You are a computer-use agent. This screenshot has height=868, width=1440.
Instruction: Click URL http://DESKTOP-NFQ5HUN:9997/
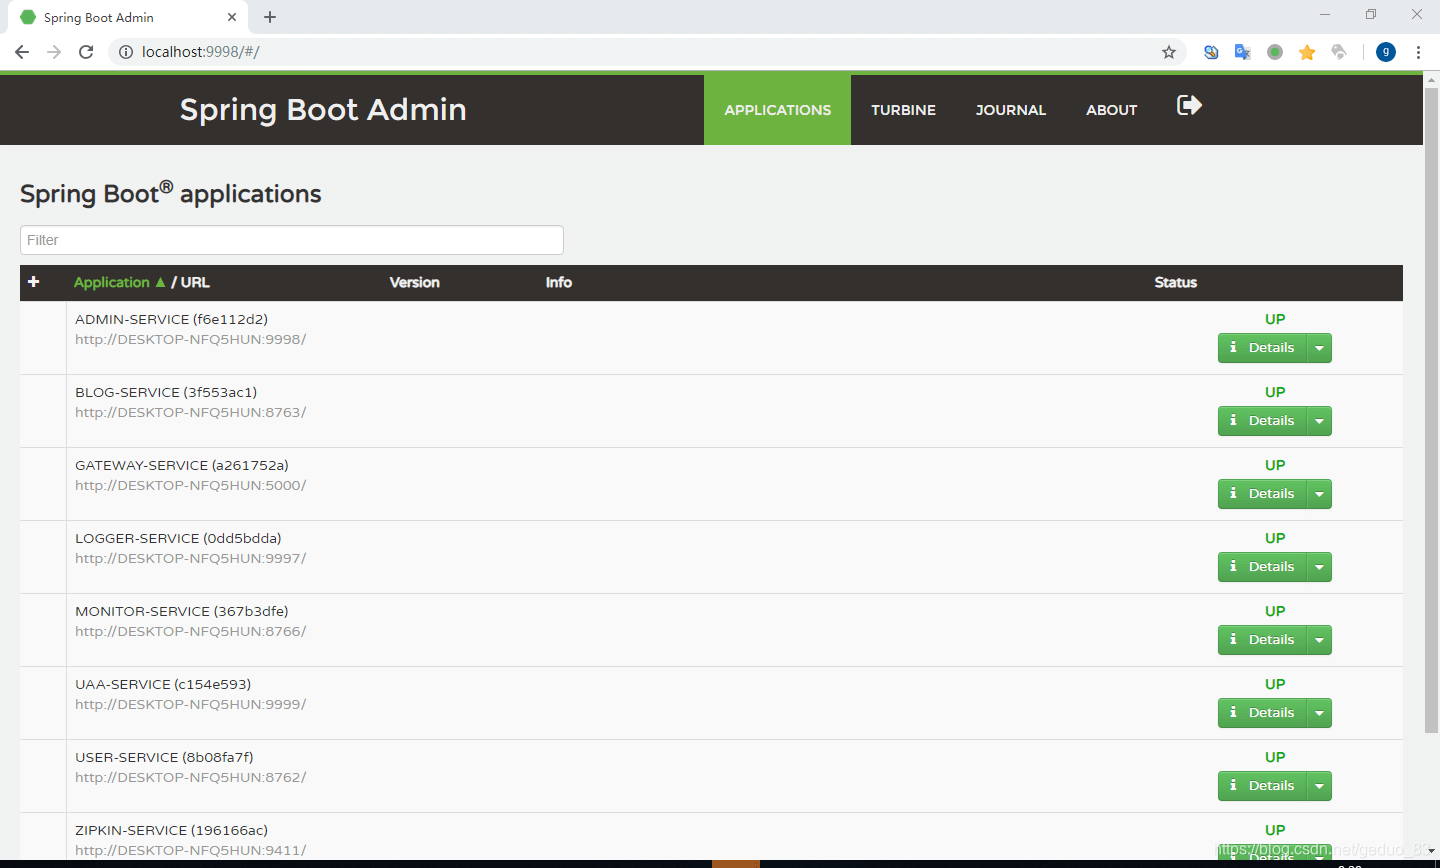click(x=190, y=558)
